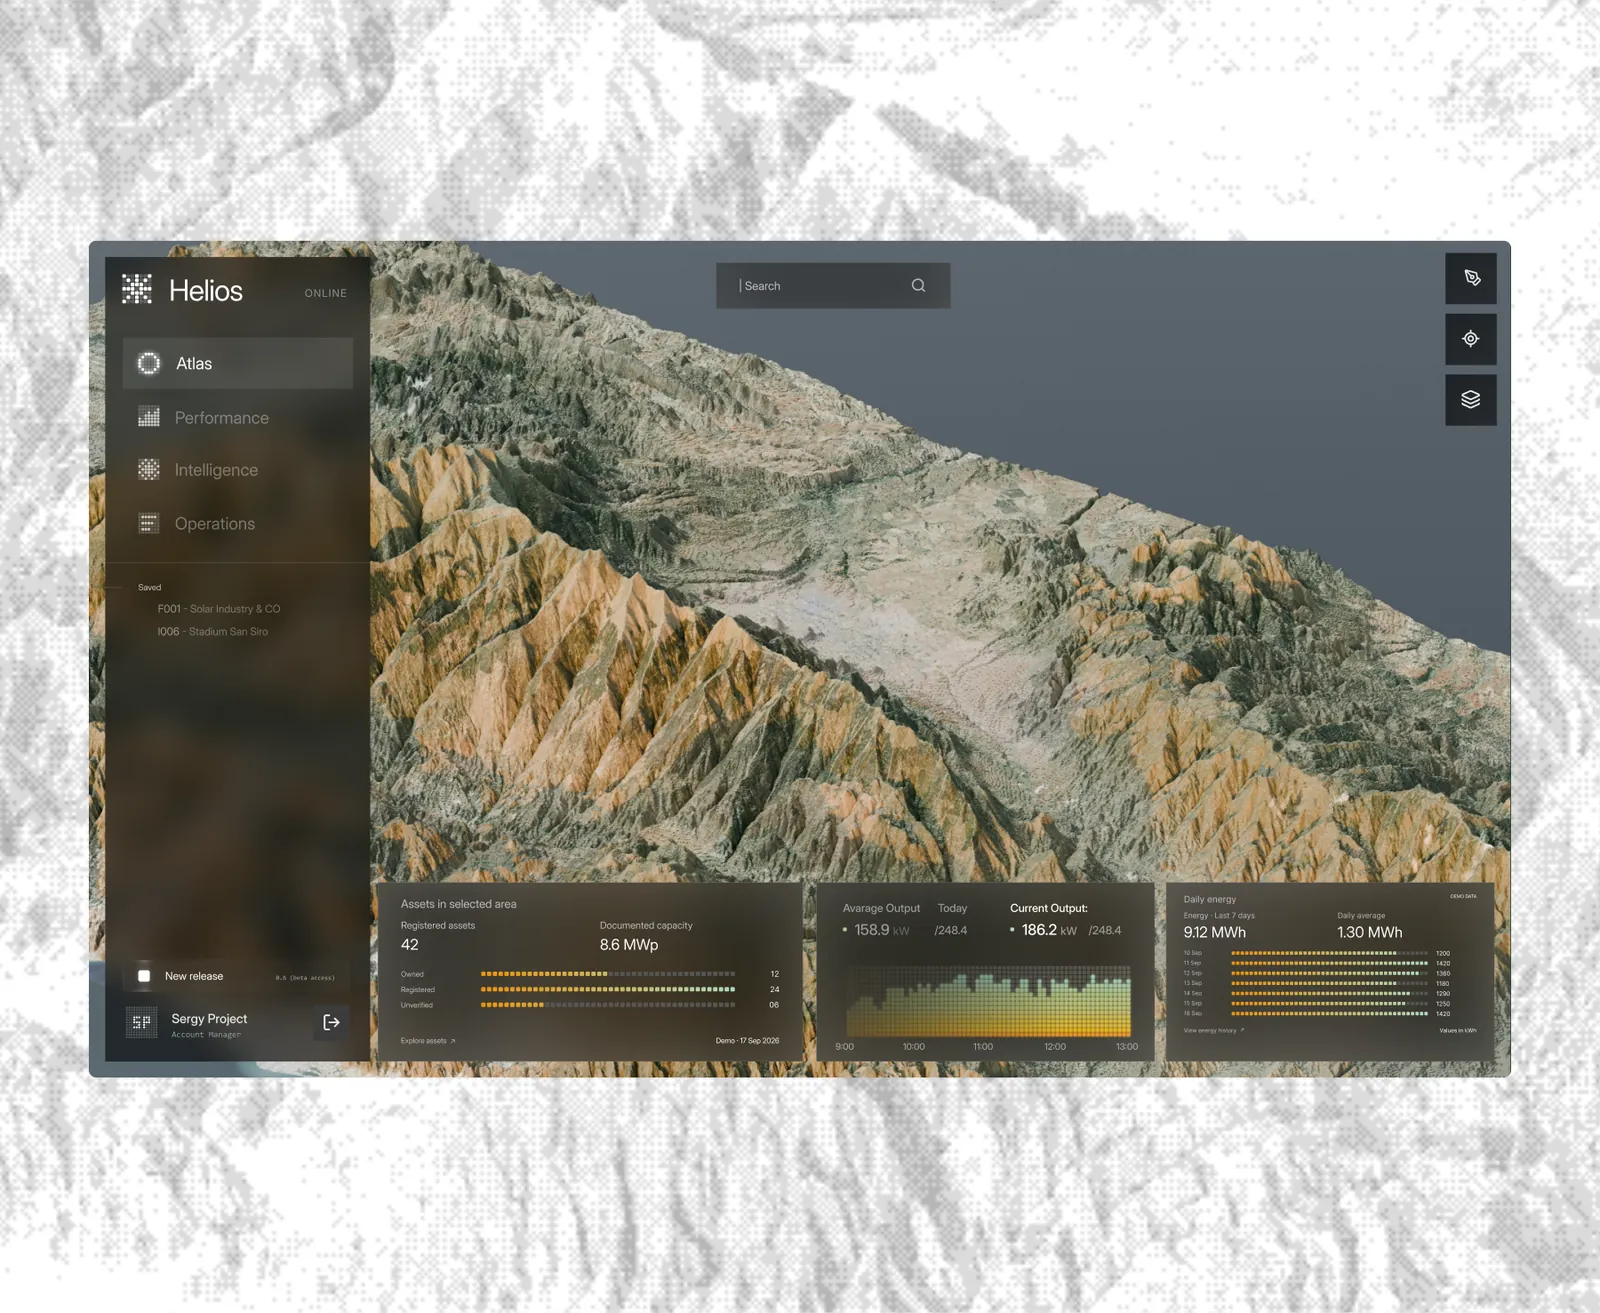
Task: Click the 1.30 MWh daily average
Action: pyautogui.click(x=1369, y=932)
